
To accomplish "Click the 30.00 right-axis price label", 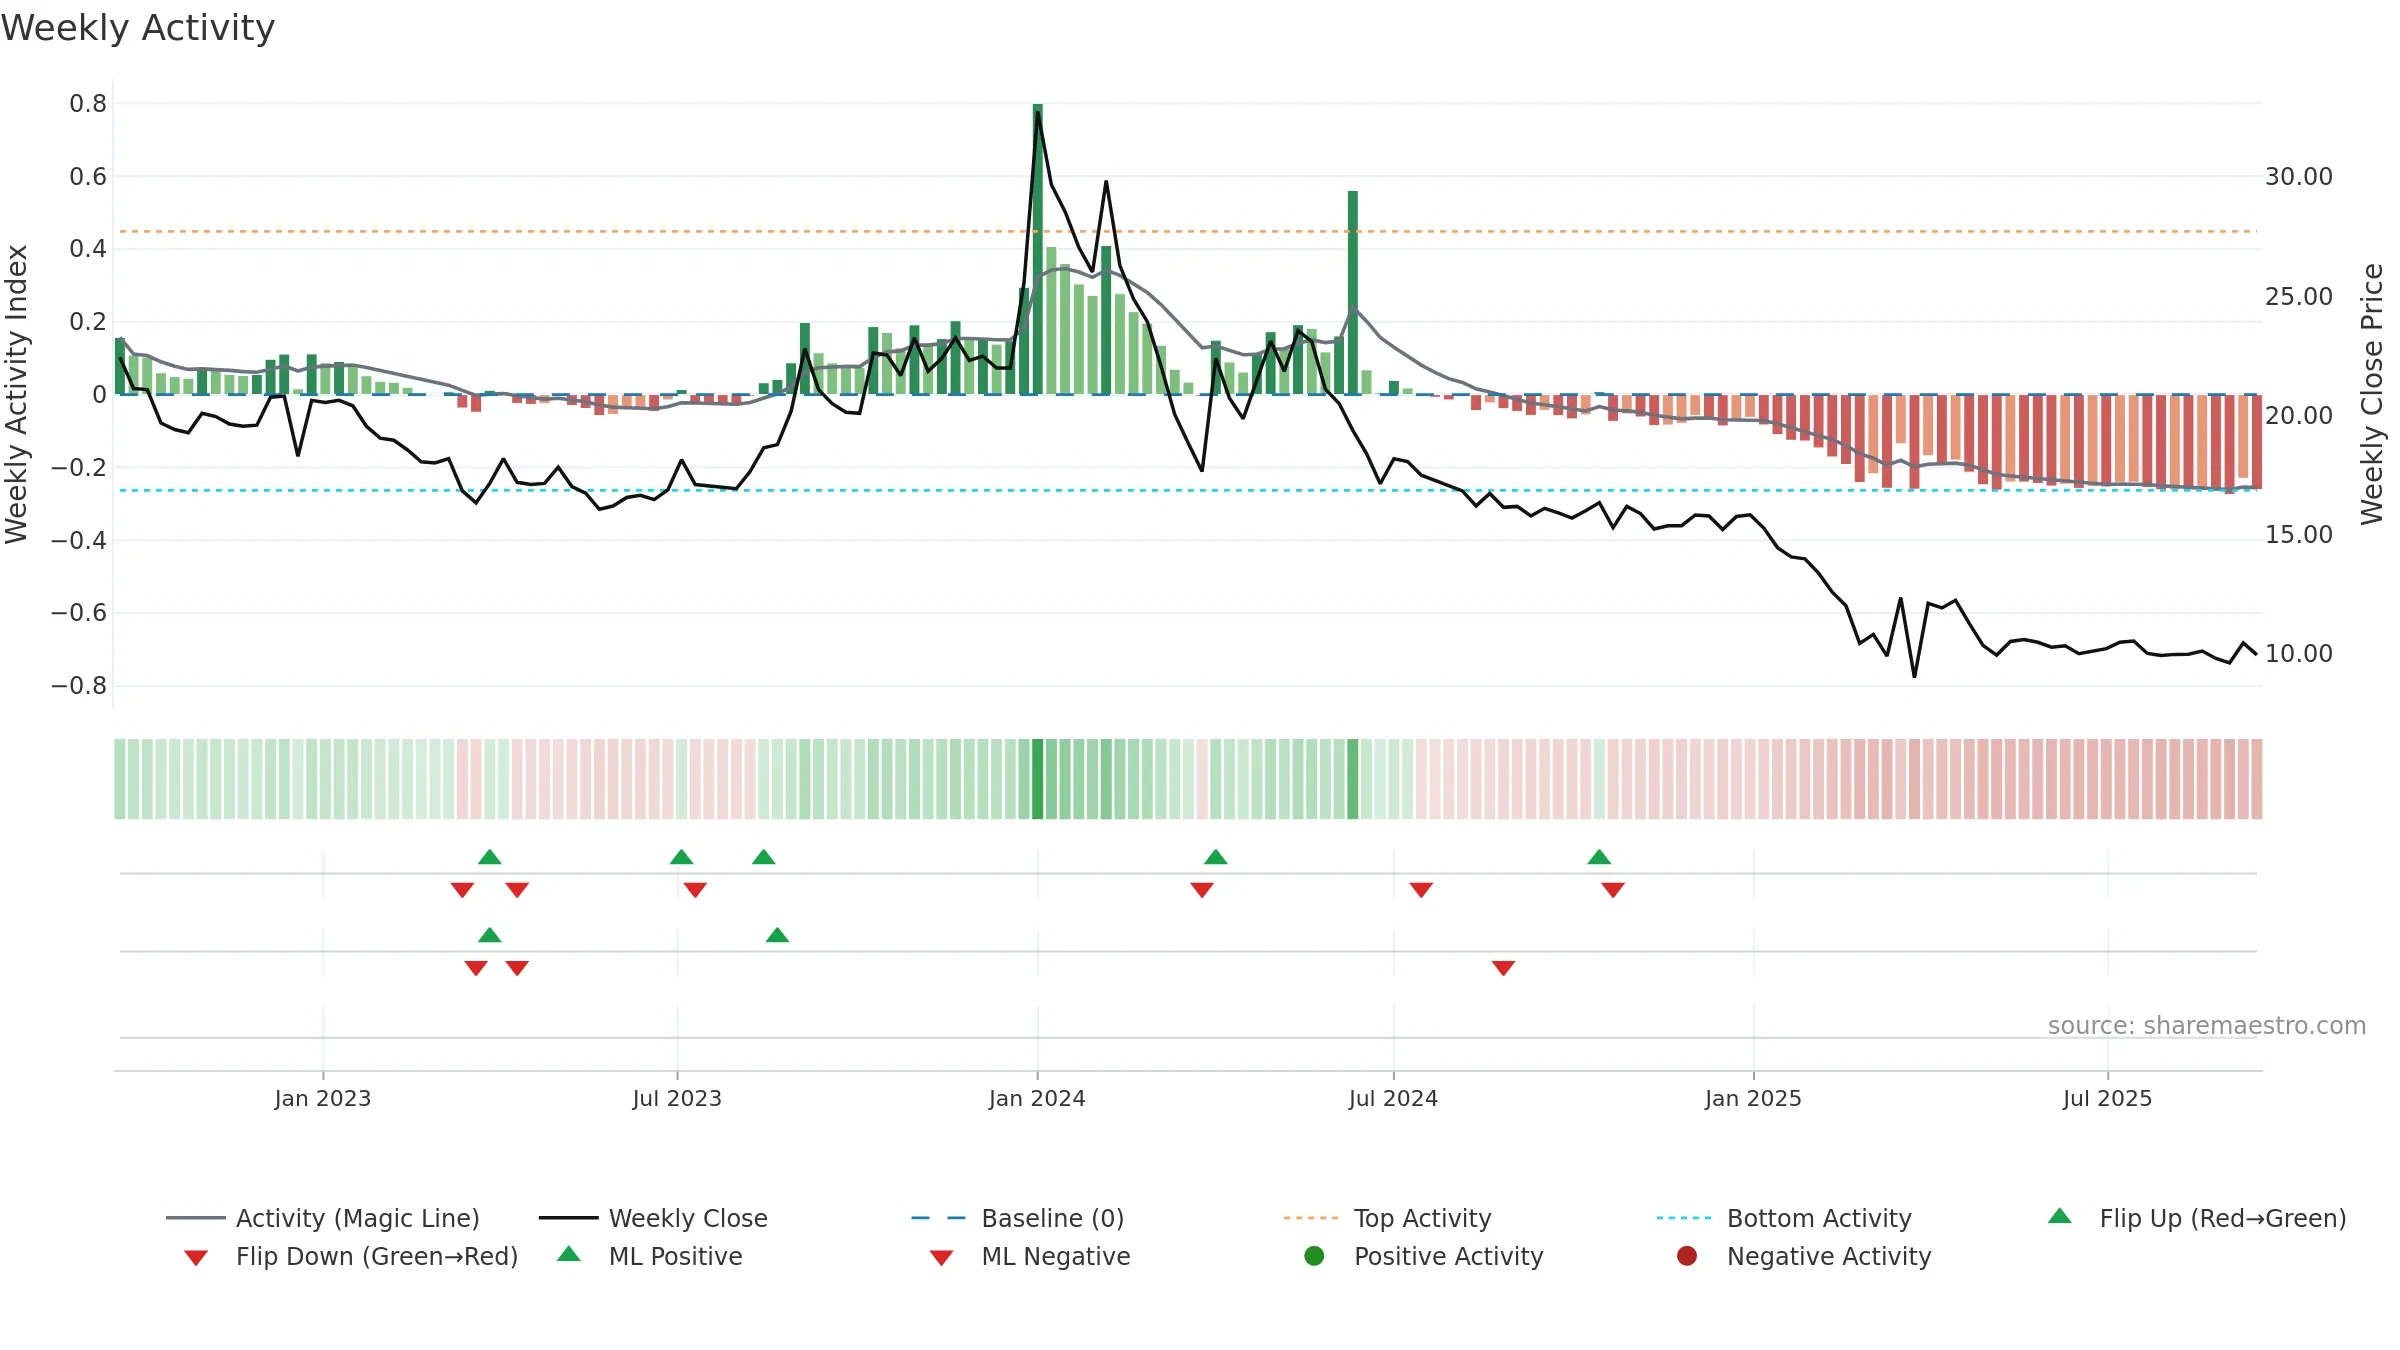I will [x=2299, y=176].
